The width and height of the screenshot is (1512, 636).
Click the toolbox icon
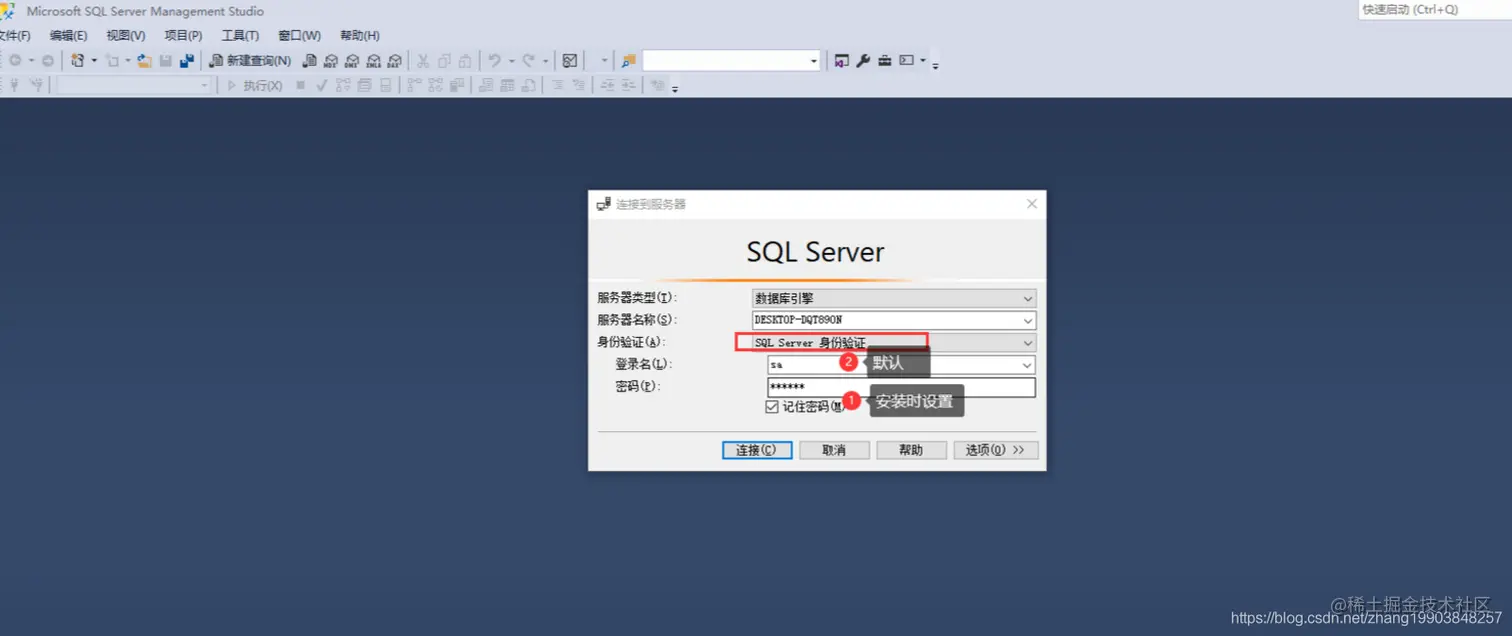click(885, 61)
